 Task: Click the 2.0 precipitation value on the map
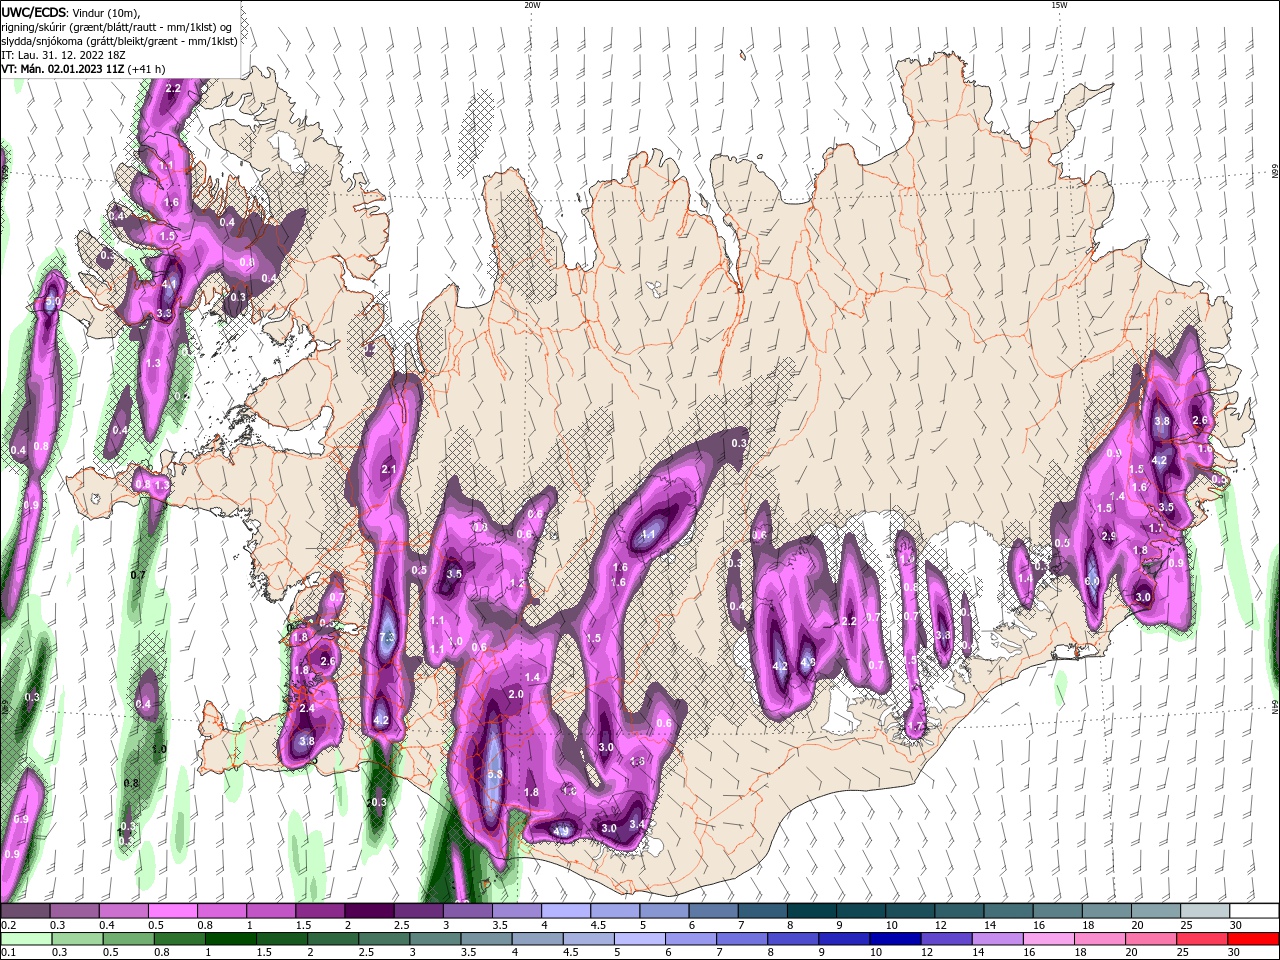516,694
